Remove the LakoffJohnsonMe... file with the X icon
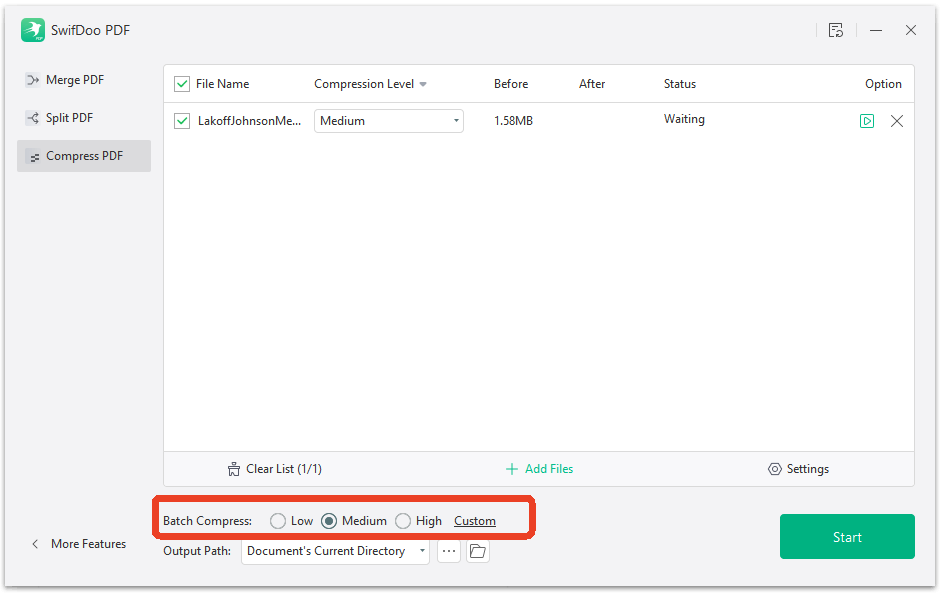This screenshot has height=593, width=940. coord(897,121)
